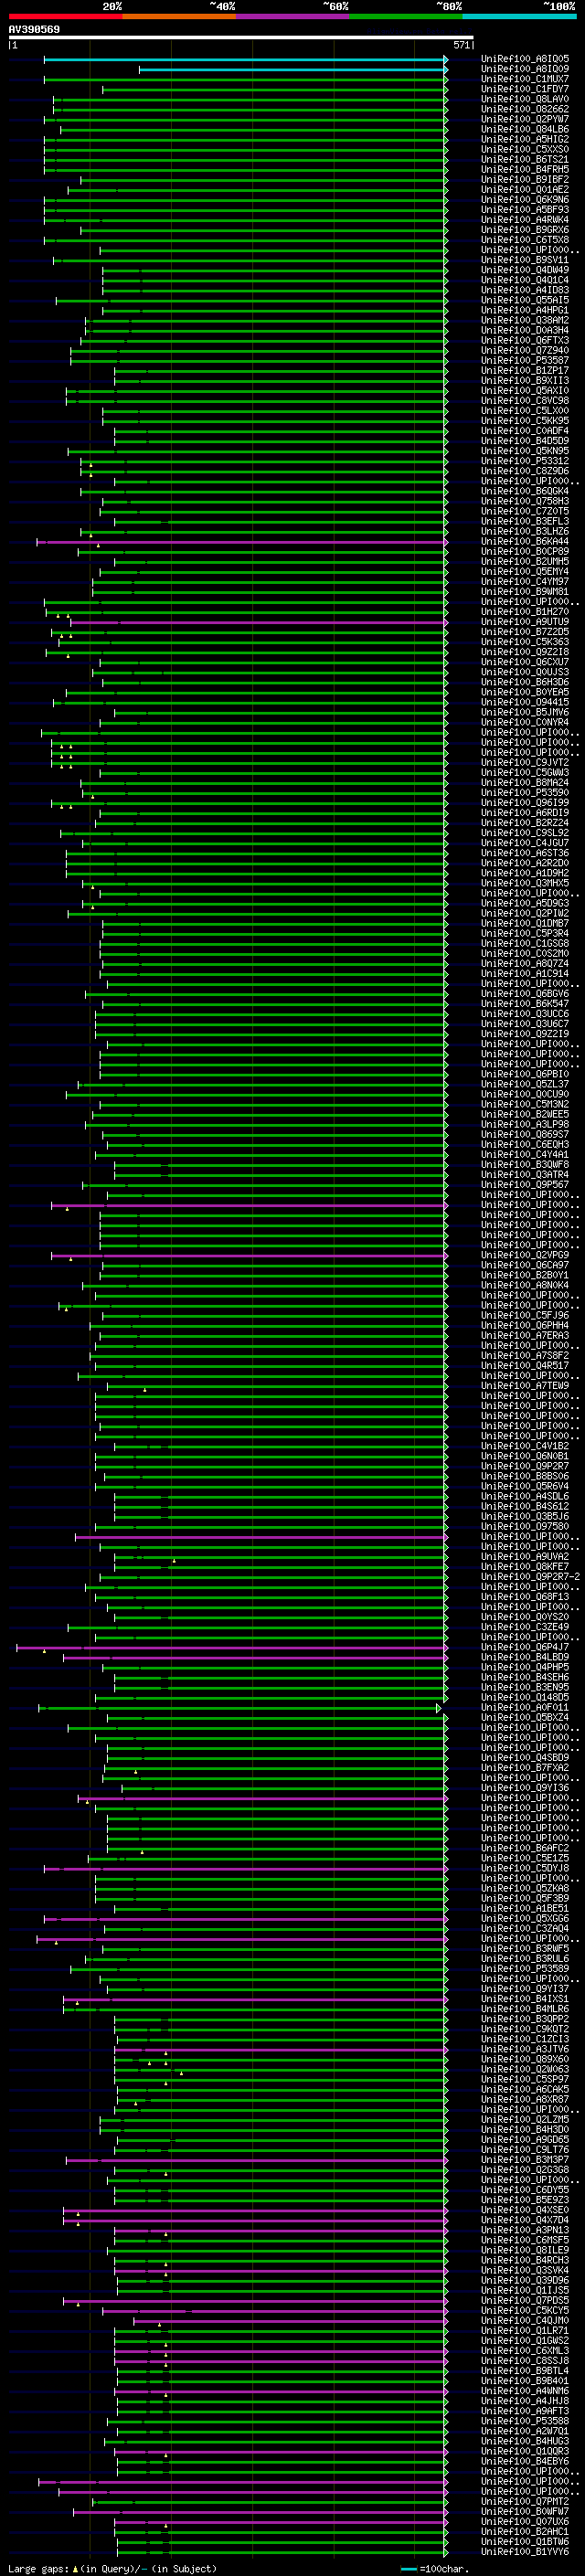Image resolution: width=585 pixels, height=2576 pixels.
Task: Click the magenta alignment bar for UniRef100_B6KA44
Action: click(x=241, y=542)
